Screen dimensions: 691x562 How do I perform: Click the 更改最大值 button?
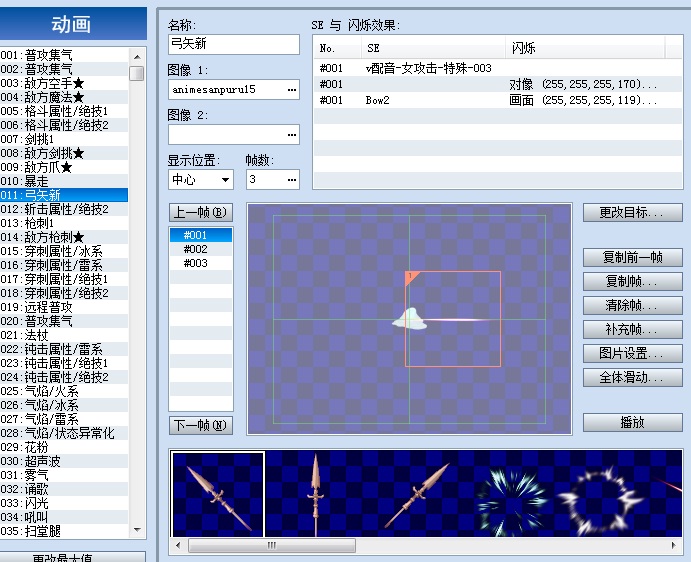73,557
